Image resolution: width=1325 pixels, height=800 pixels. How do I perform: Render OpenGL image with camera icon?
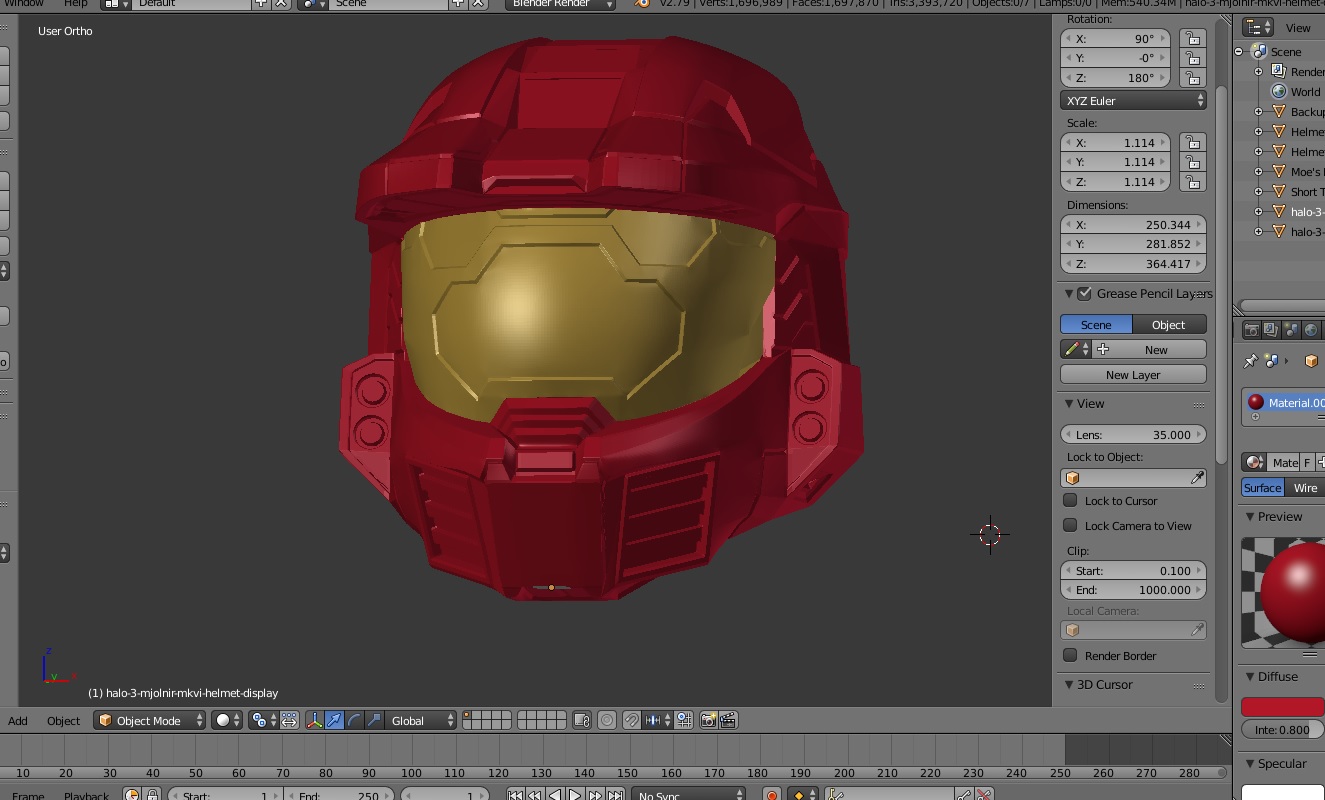(708, 720)
